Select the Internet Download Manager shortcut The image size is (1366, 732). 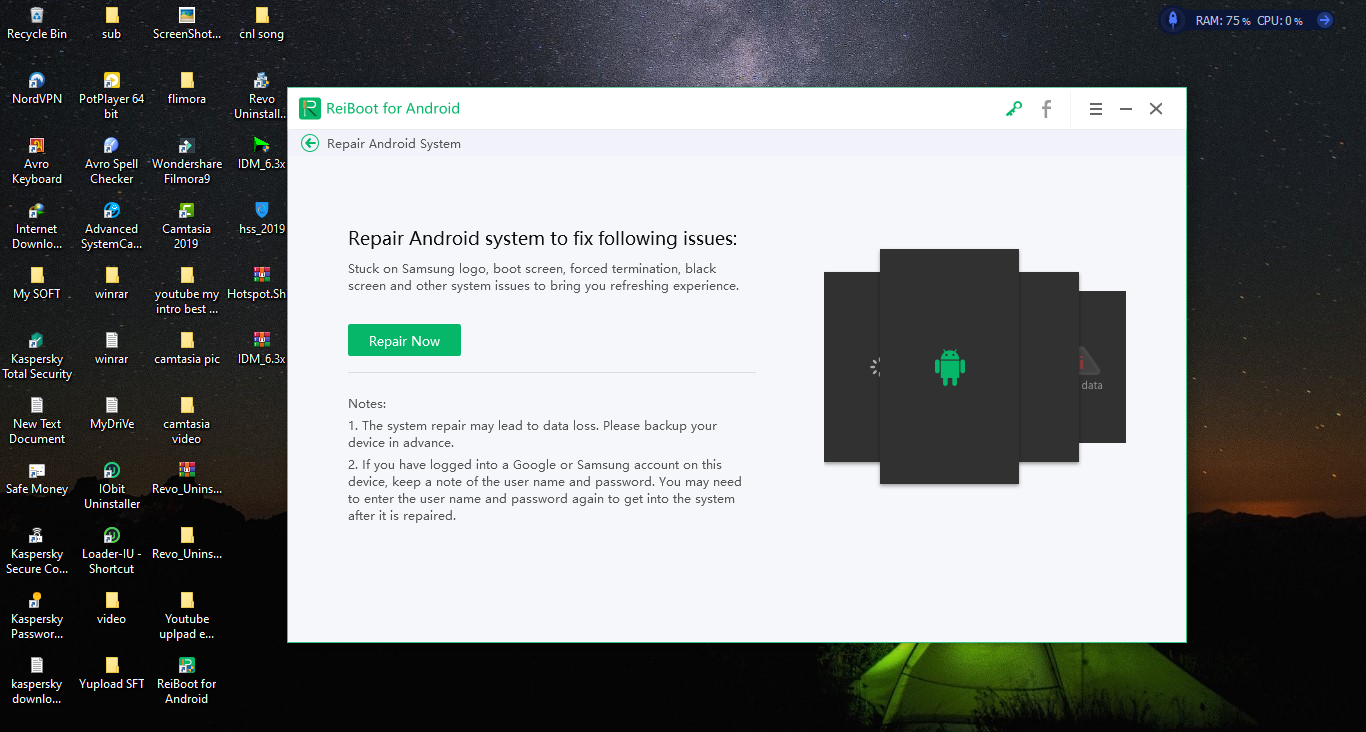pyautogui.click(x=37, y=225)
